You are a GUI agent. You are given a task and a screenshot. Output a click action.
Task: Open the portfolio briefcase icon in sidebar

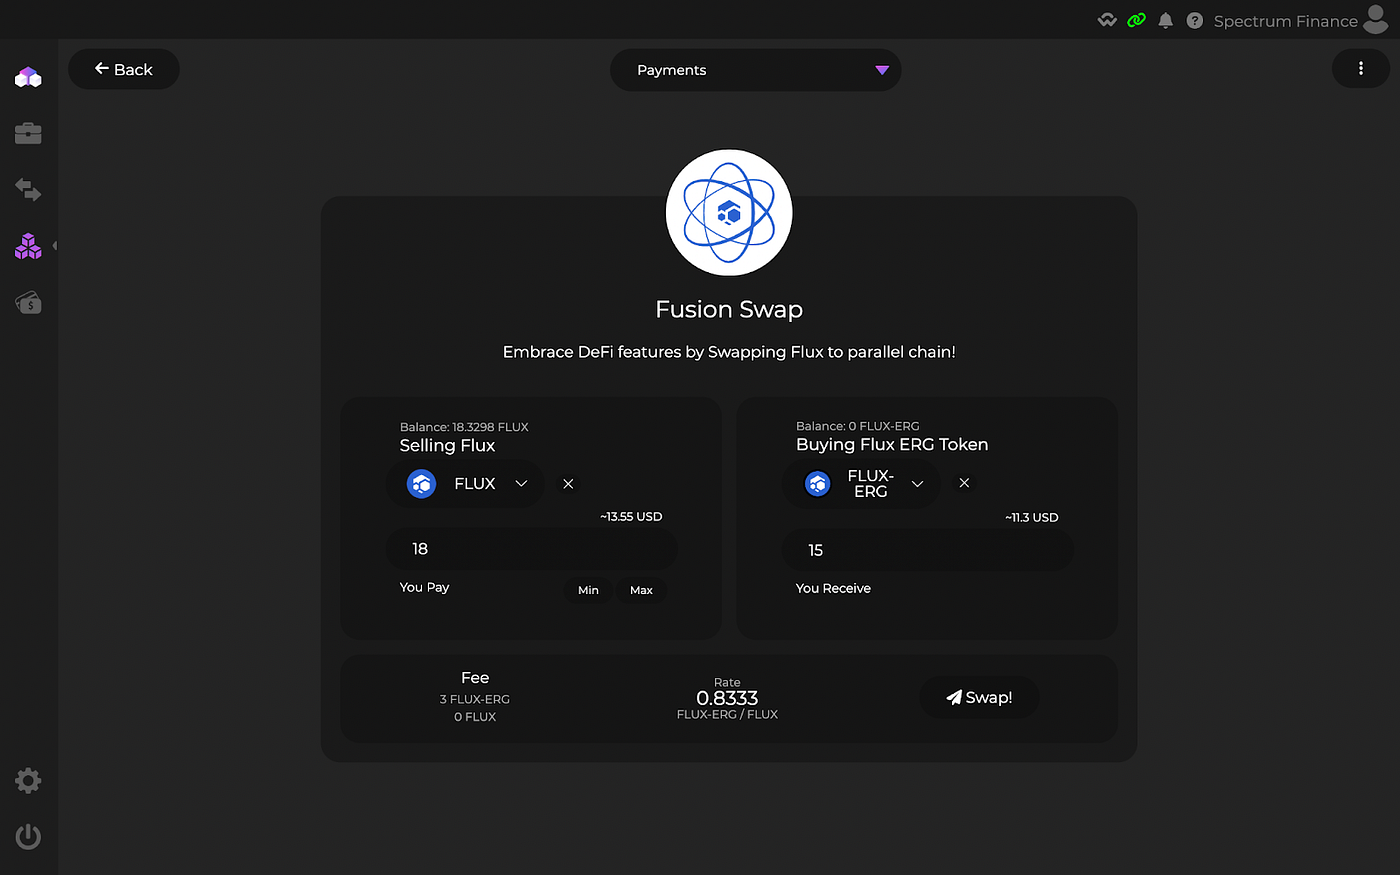tap(28, 133)
